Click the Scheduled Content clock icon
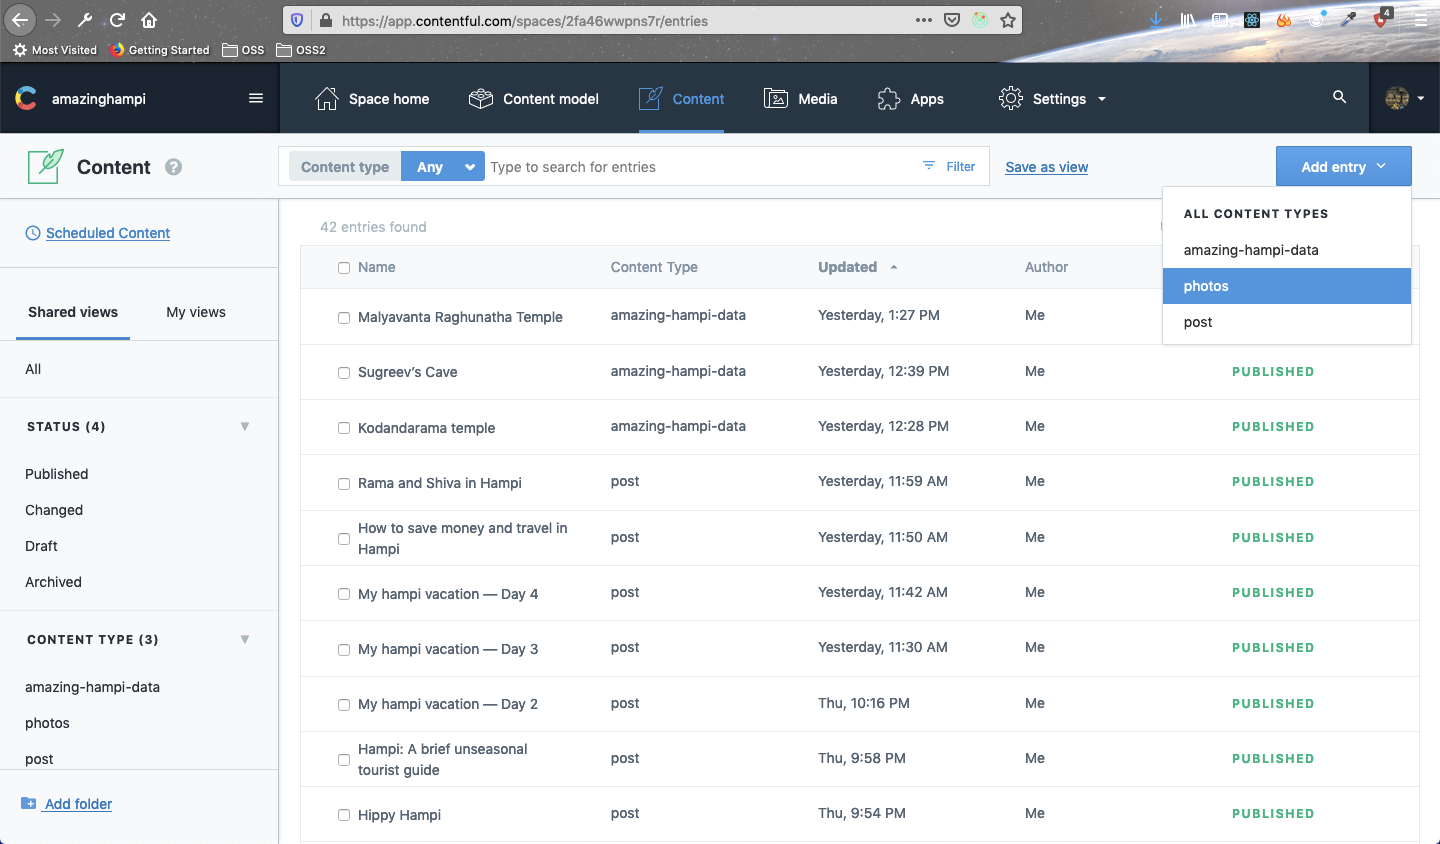The width and height of the screenshot is (1440, 844). pyautogui.click(x=33, y=233)
